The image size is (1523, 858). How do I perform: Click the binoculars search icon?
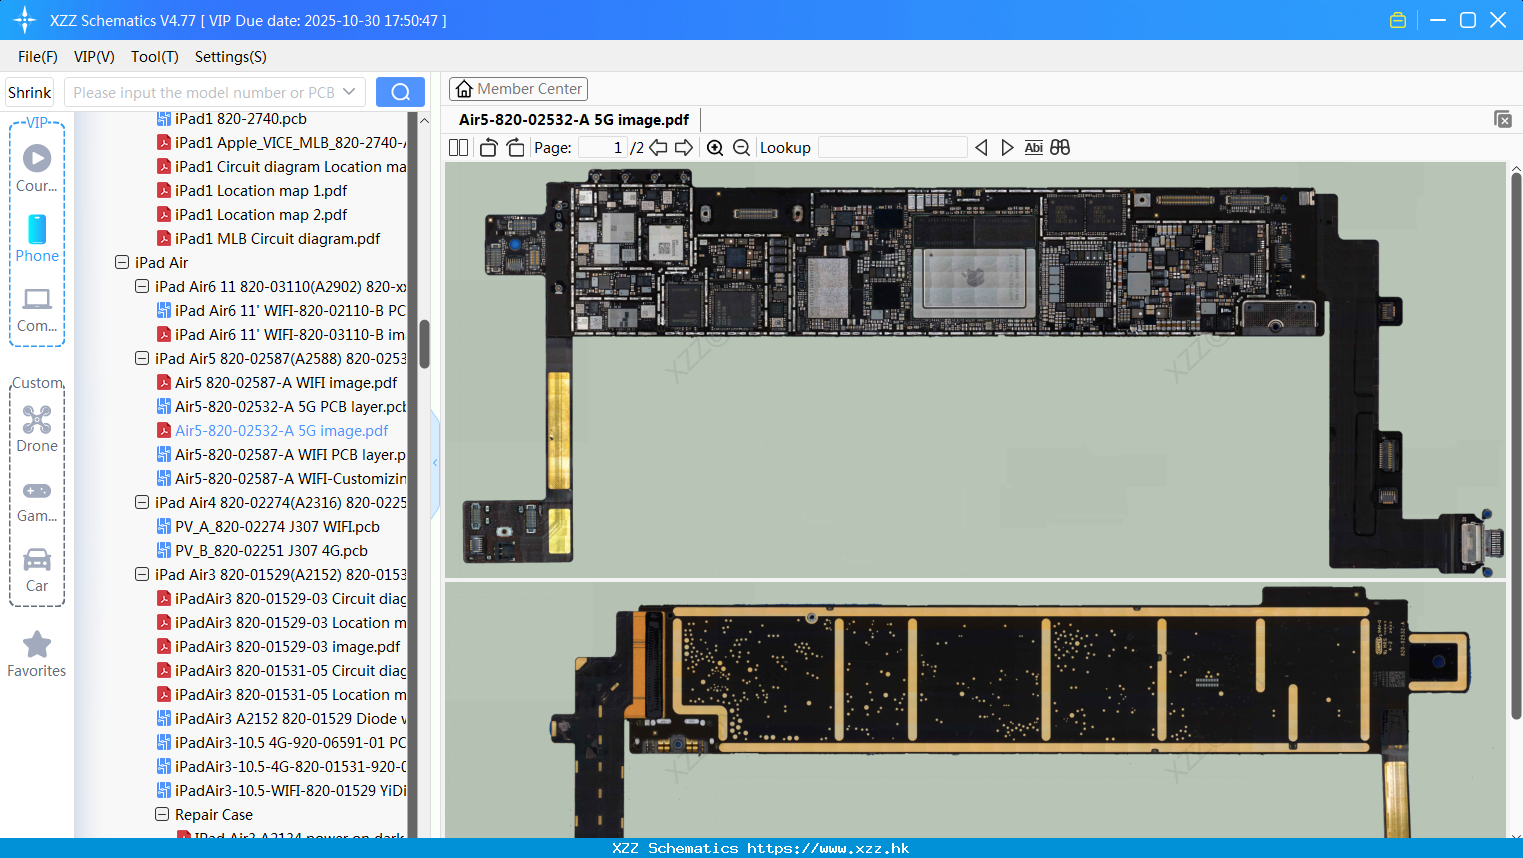[1060, 147]
